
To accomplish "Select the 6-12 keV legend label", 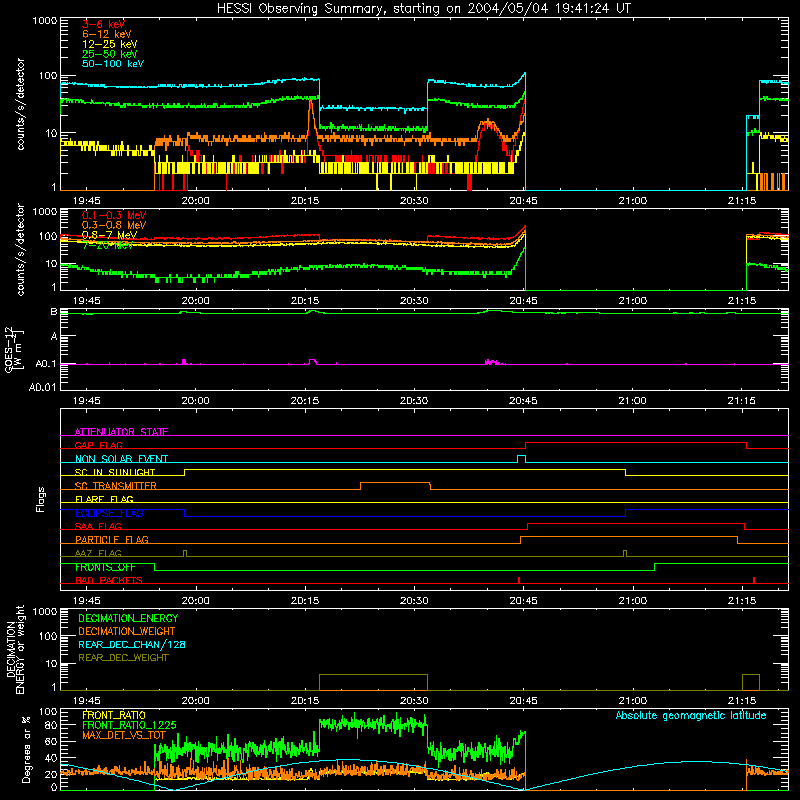I will coord(107,34).
